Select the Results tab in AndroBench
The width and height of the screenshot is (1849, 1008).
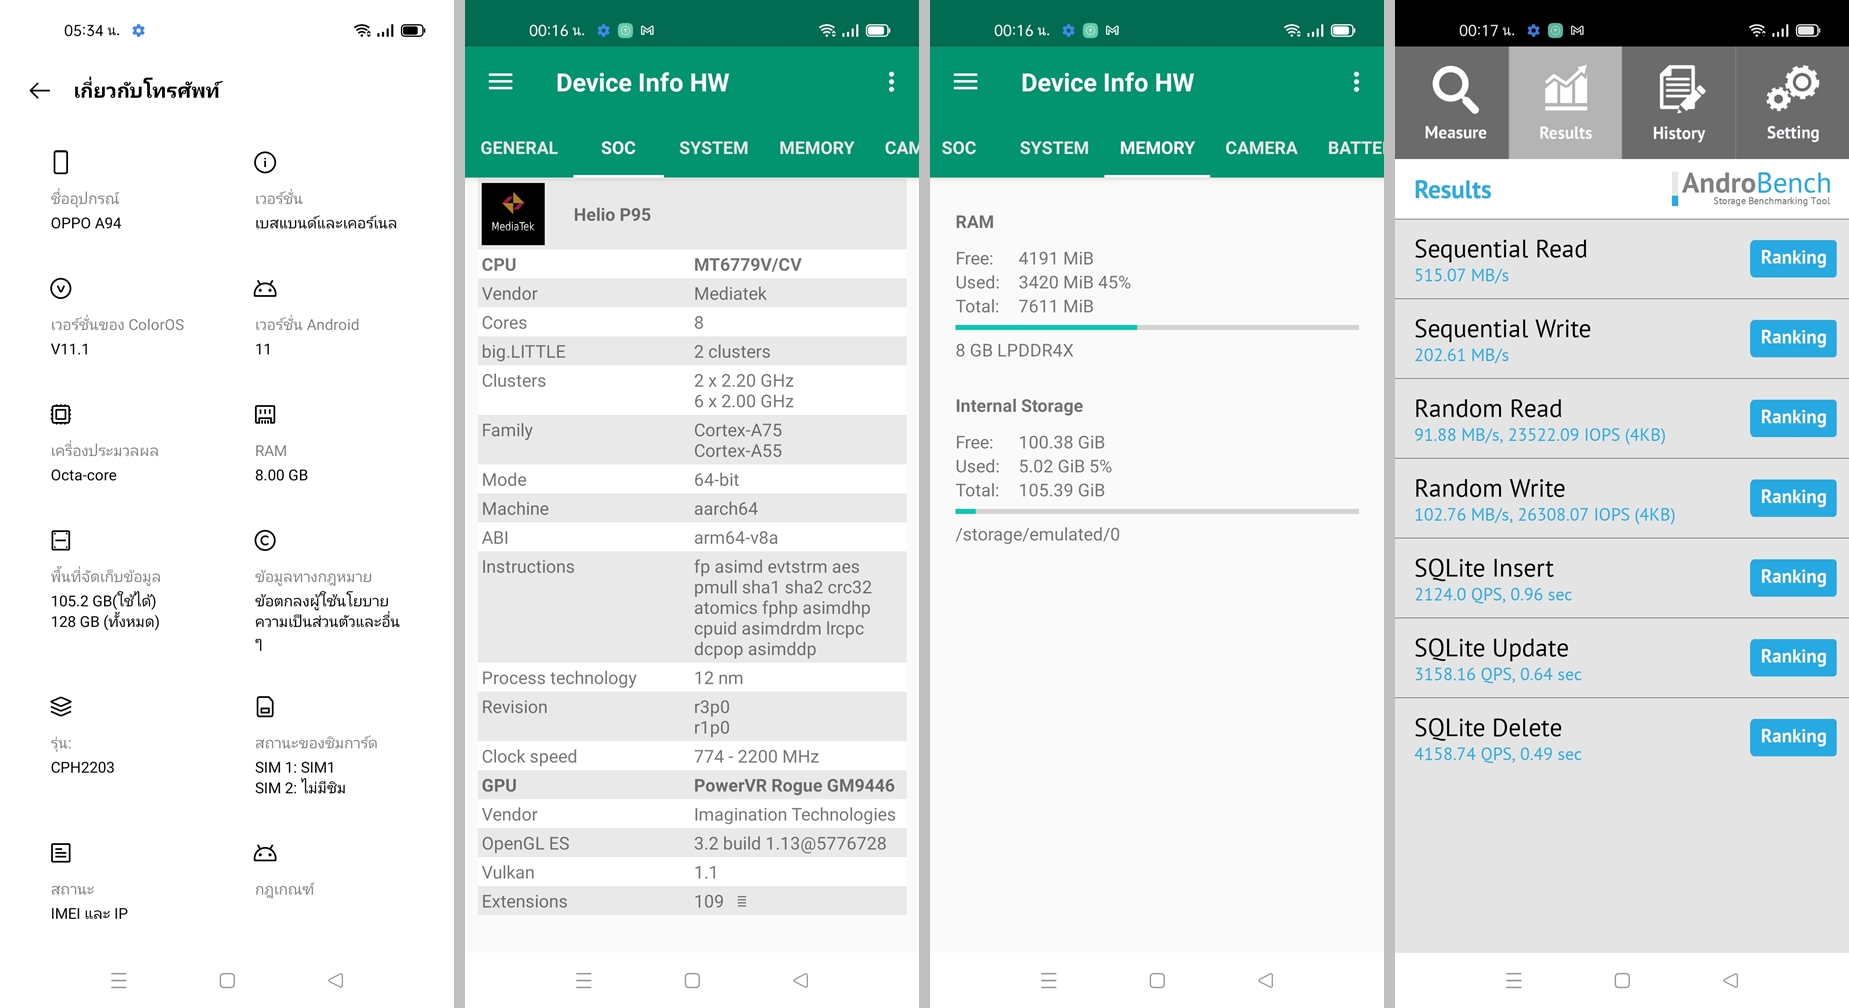[1565, 103]
